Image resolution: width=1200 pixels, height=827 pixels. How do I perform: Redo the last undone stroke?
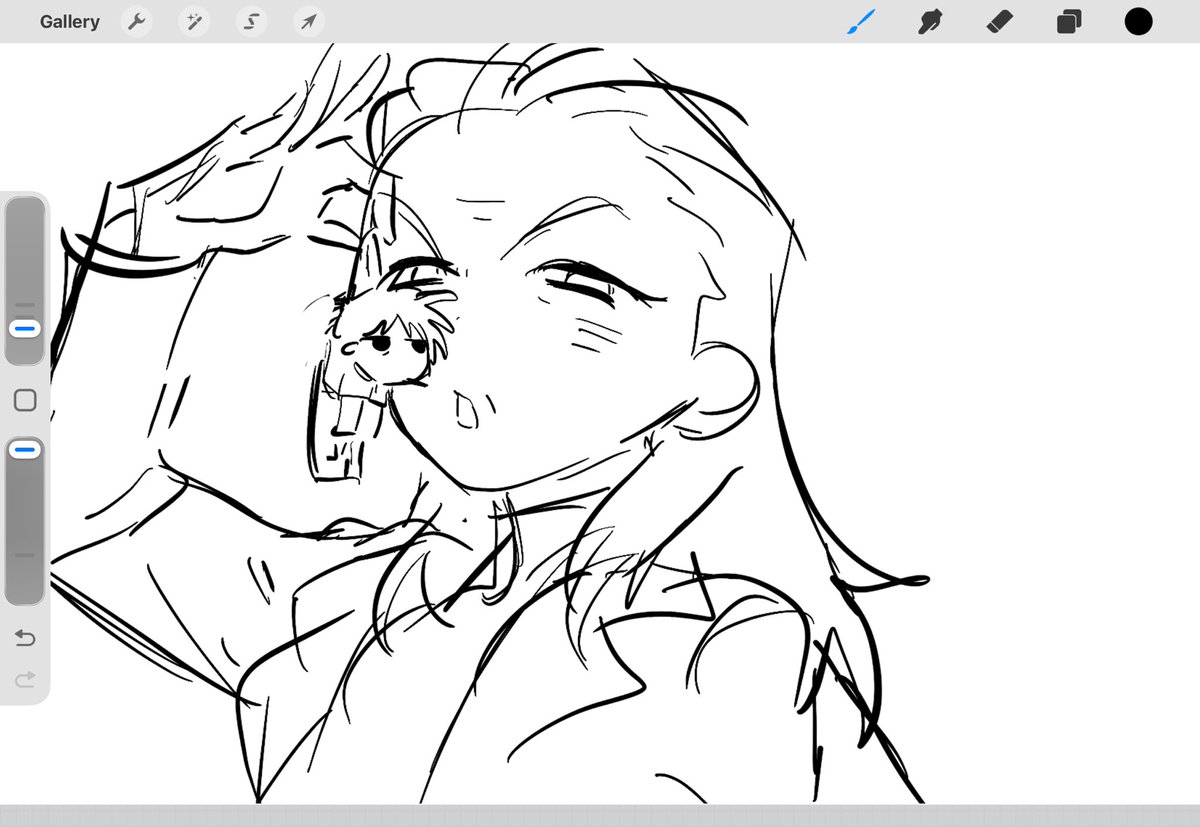tap(25, 680)
